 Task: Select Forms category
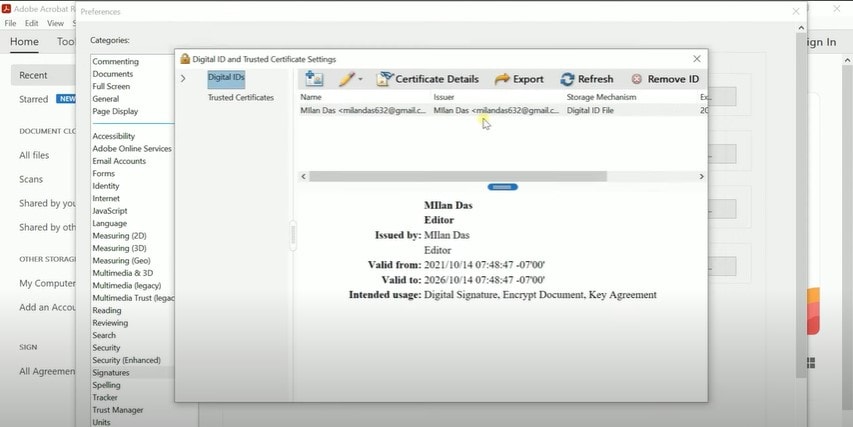coord(103,174)
